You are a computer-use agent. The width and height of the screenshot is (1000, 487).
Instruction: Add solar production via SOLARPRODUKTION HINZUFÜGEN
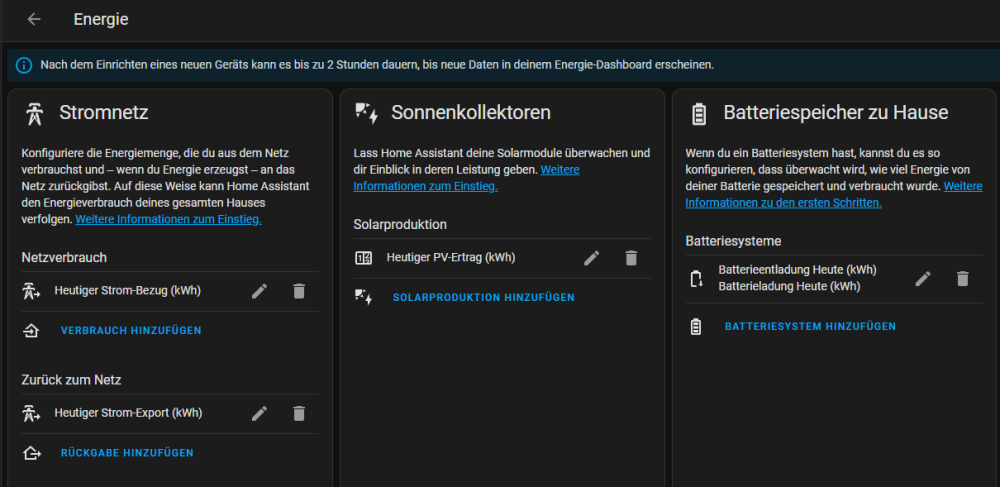click(x=483, y=297)
